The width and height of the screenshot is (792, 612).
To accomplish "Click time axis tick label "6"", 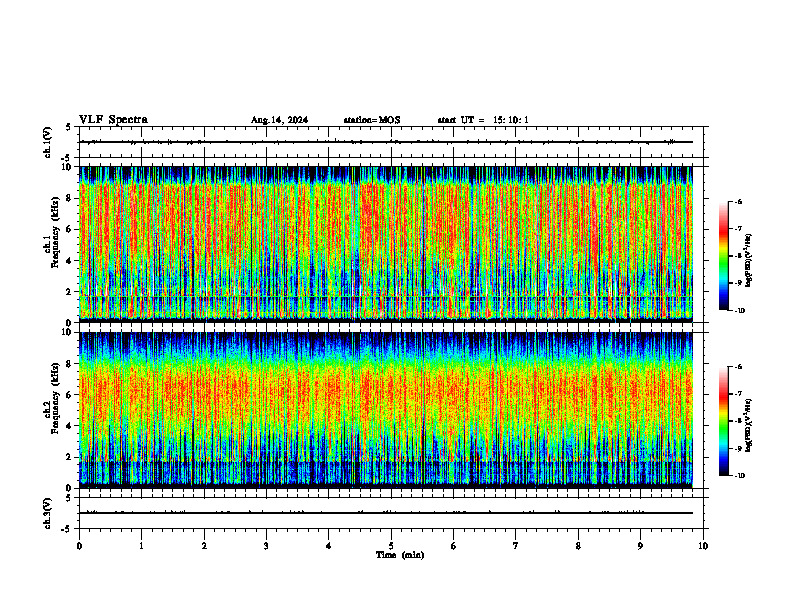I will click(454, 546).
